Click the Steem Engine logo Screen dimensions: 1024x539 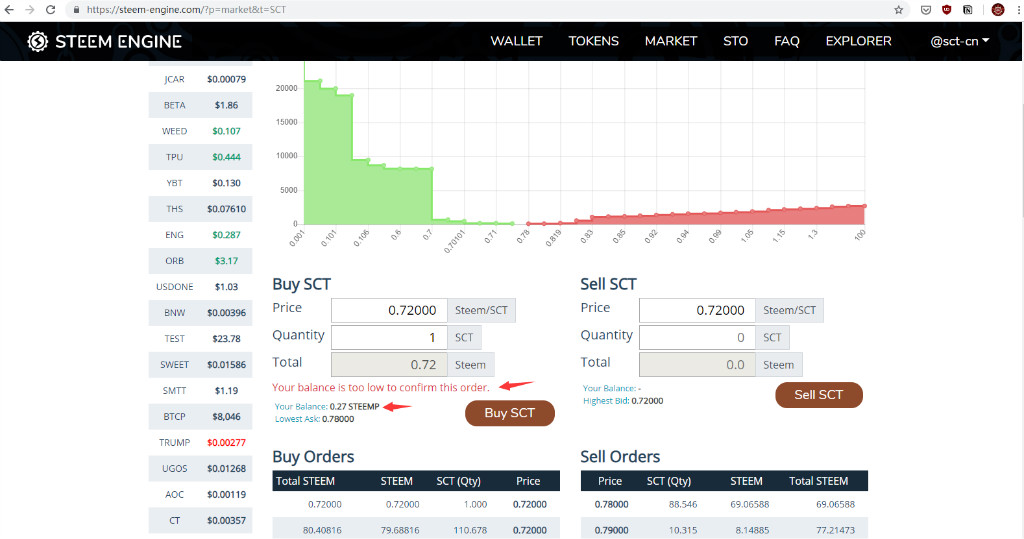click(104, 41)
